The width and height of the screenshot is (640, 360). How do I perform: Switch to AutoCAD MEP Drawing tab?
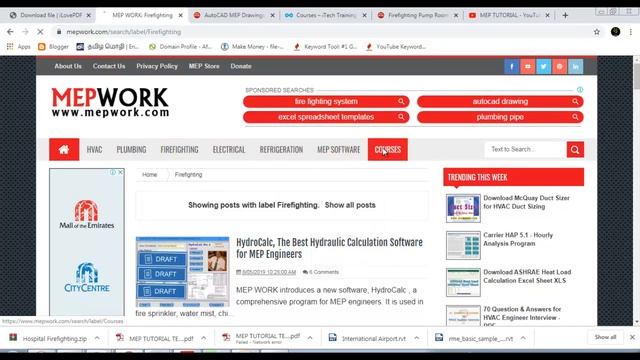point(234,15)
